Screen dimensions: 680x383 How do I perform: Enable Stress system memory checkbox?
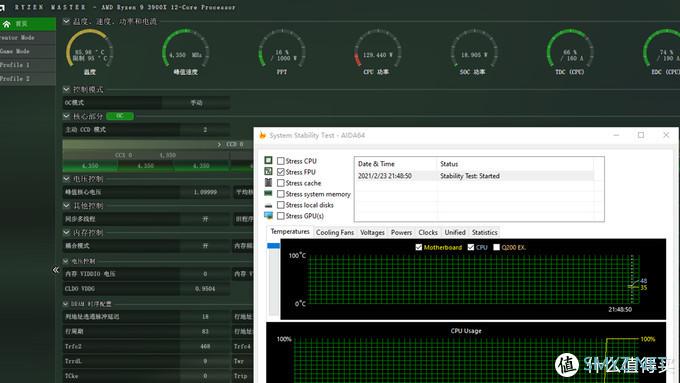281,194
